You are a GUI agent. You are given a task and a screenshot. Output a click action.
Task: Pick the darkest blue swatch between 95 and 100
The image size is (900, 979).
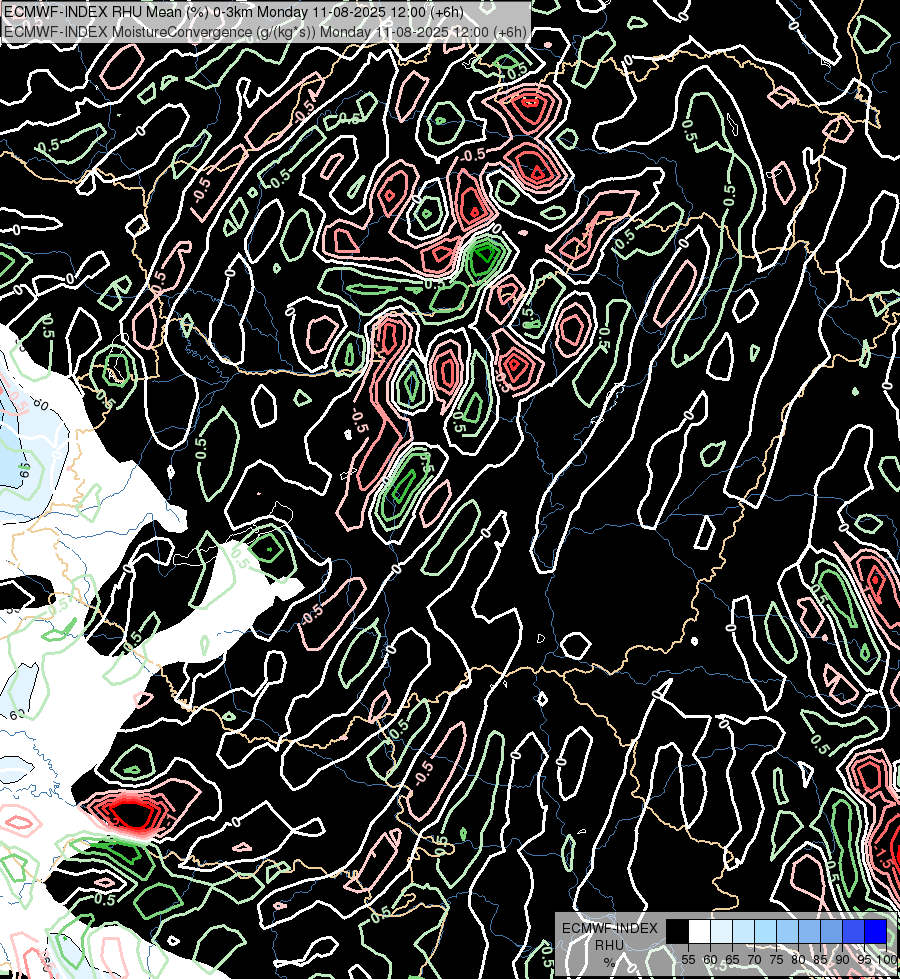click(875, 932)
